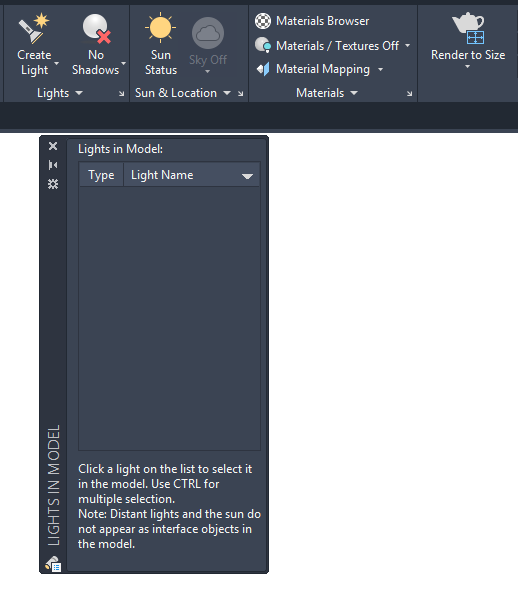The height and width of the screenshot is (593, 518).
Task: Open Materials / Textures Off dropdown arrow
Action: pos(407,45)
